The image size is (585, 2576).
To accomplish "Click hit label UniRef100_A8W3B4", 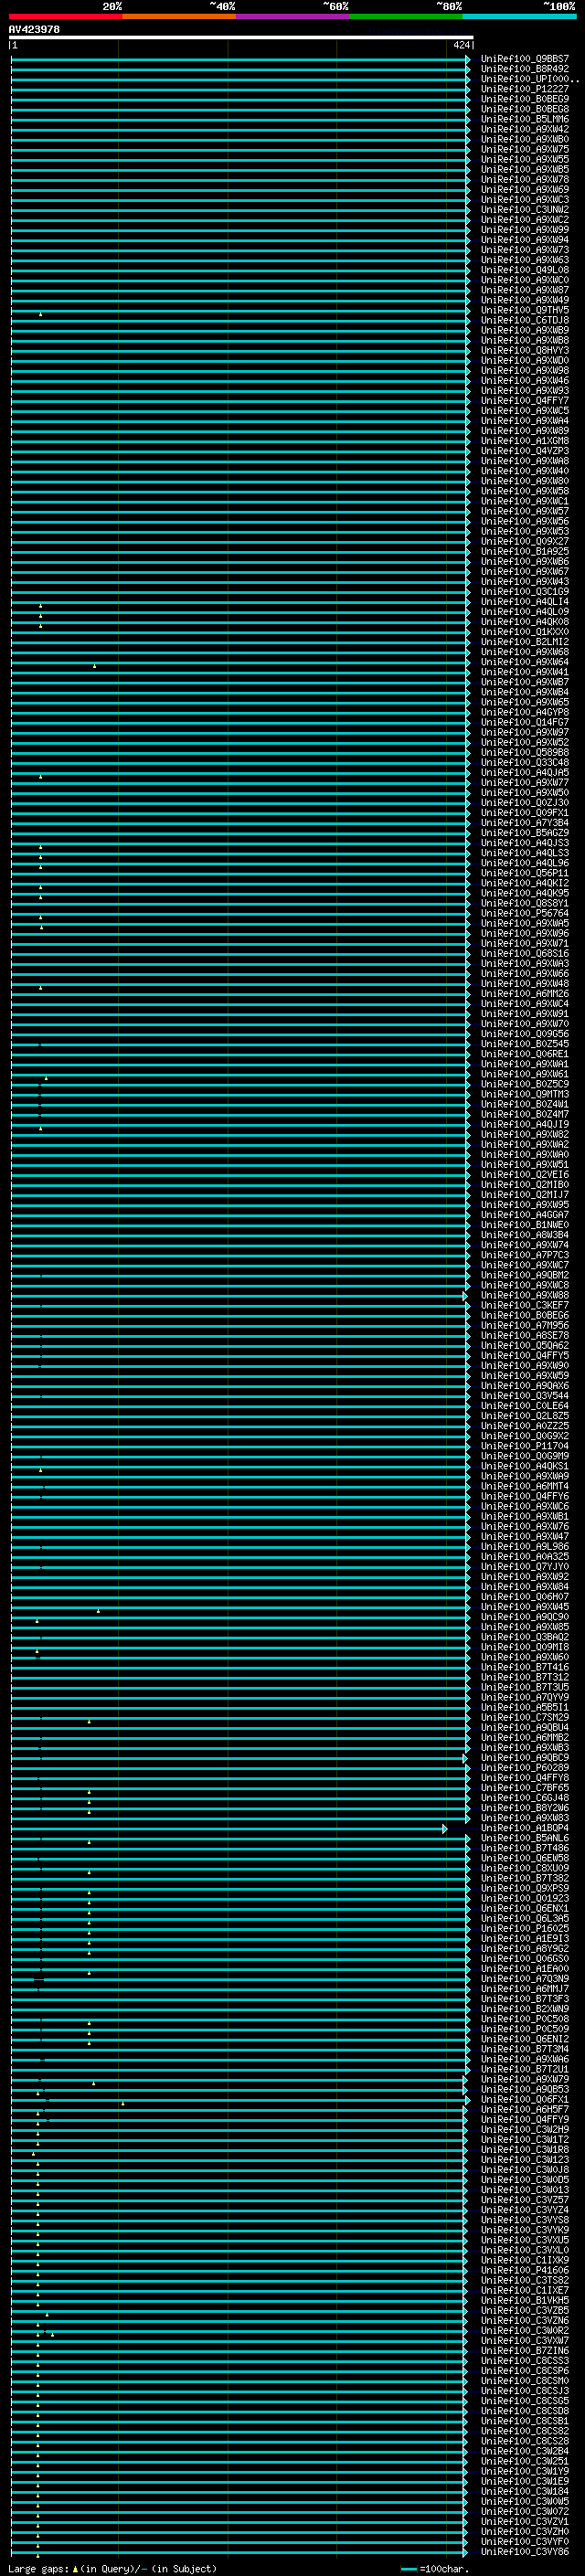I will pyautogui.click(x=524, y=1235).
